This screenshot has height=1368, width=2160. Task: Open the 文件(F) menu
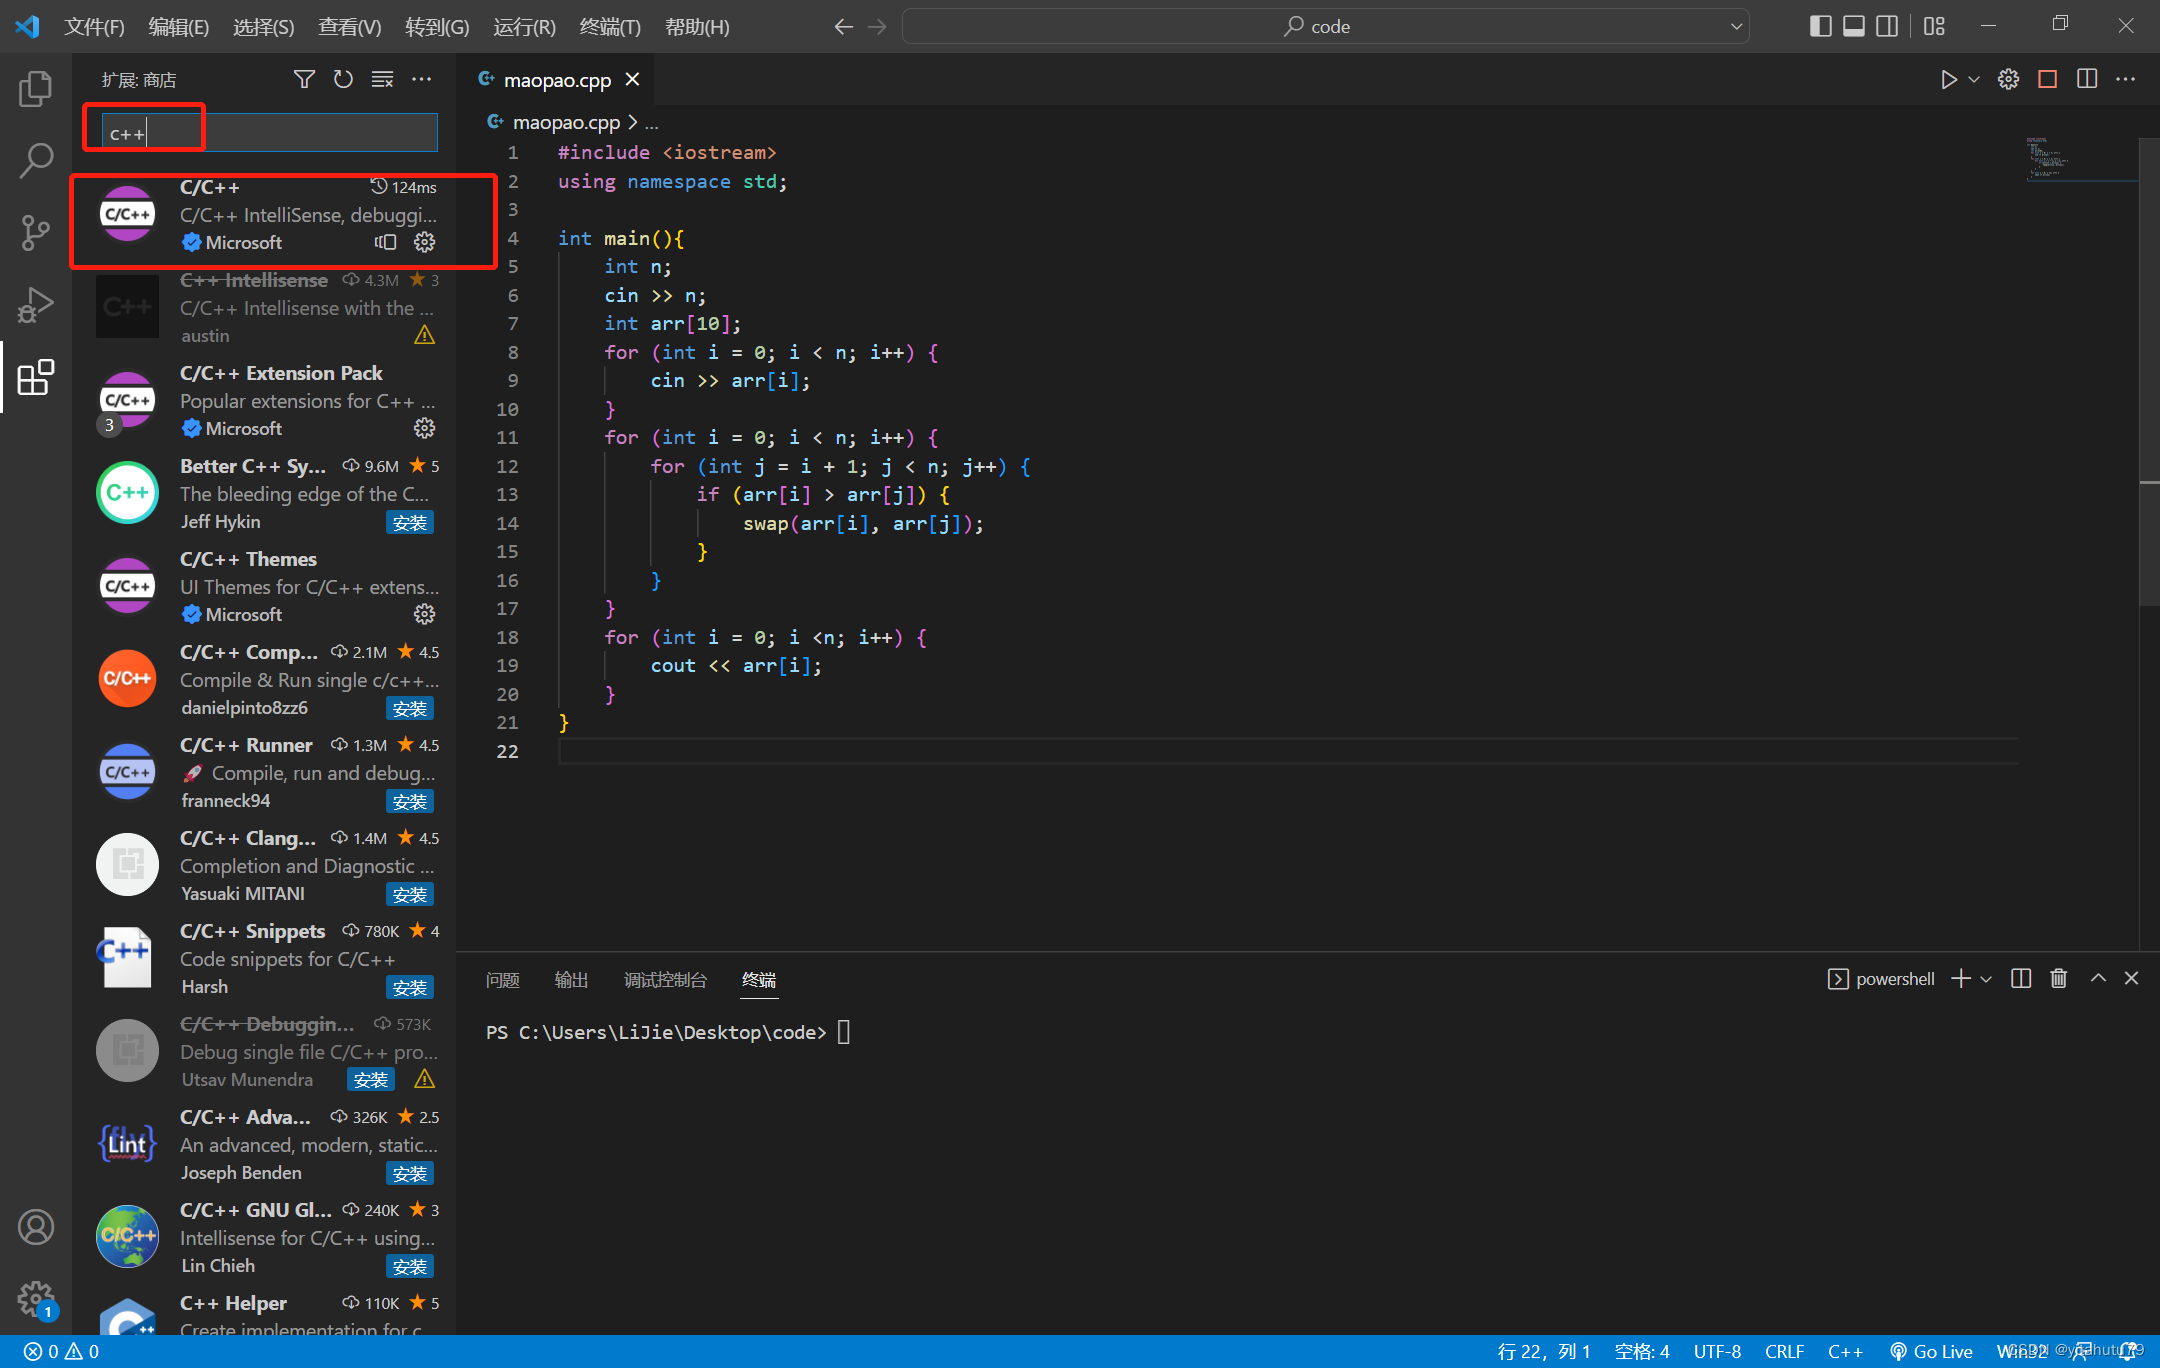(x=94, y=26)
